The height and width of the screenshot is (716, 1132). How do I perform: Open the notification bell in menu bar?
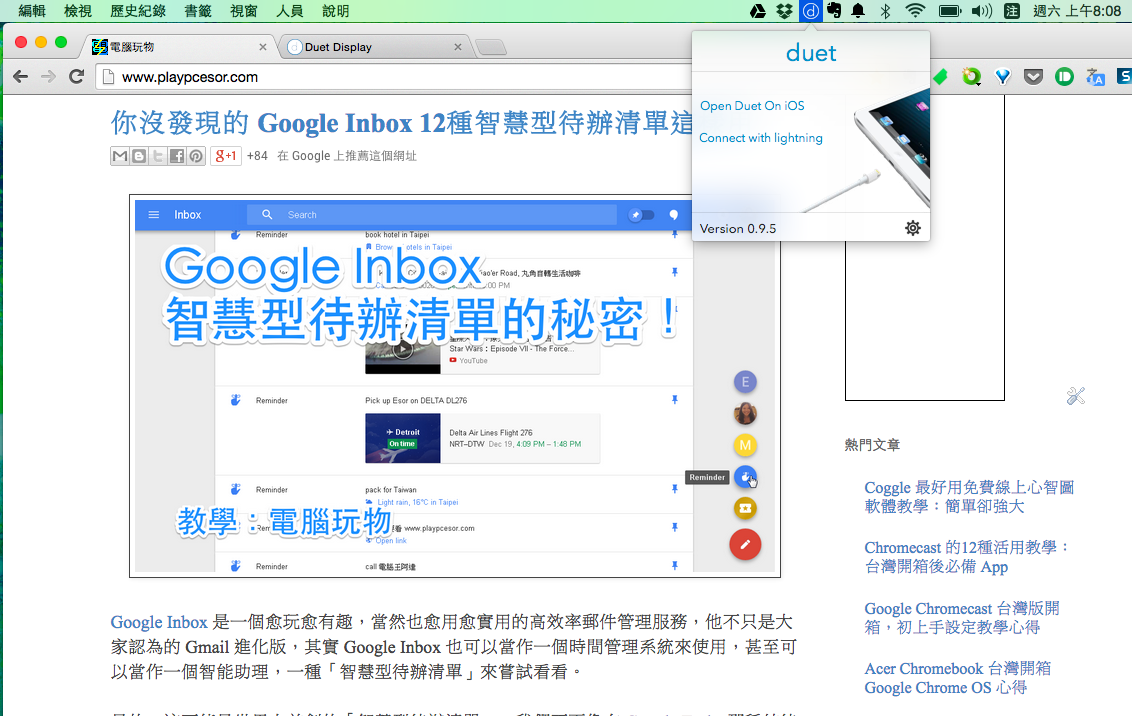pos(858,11)
